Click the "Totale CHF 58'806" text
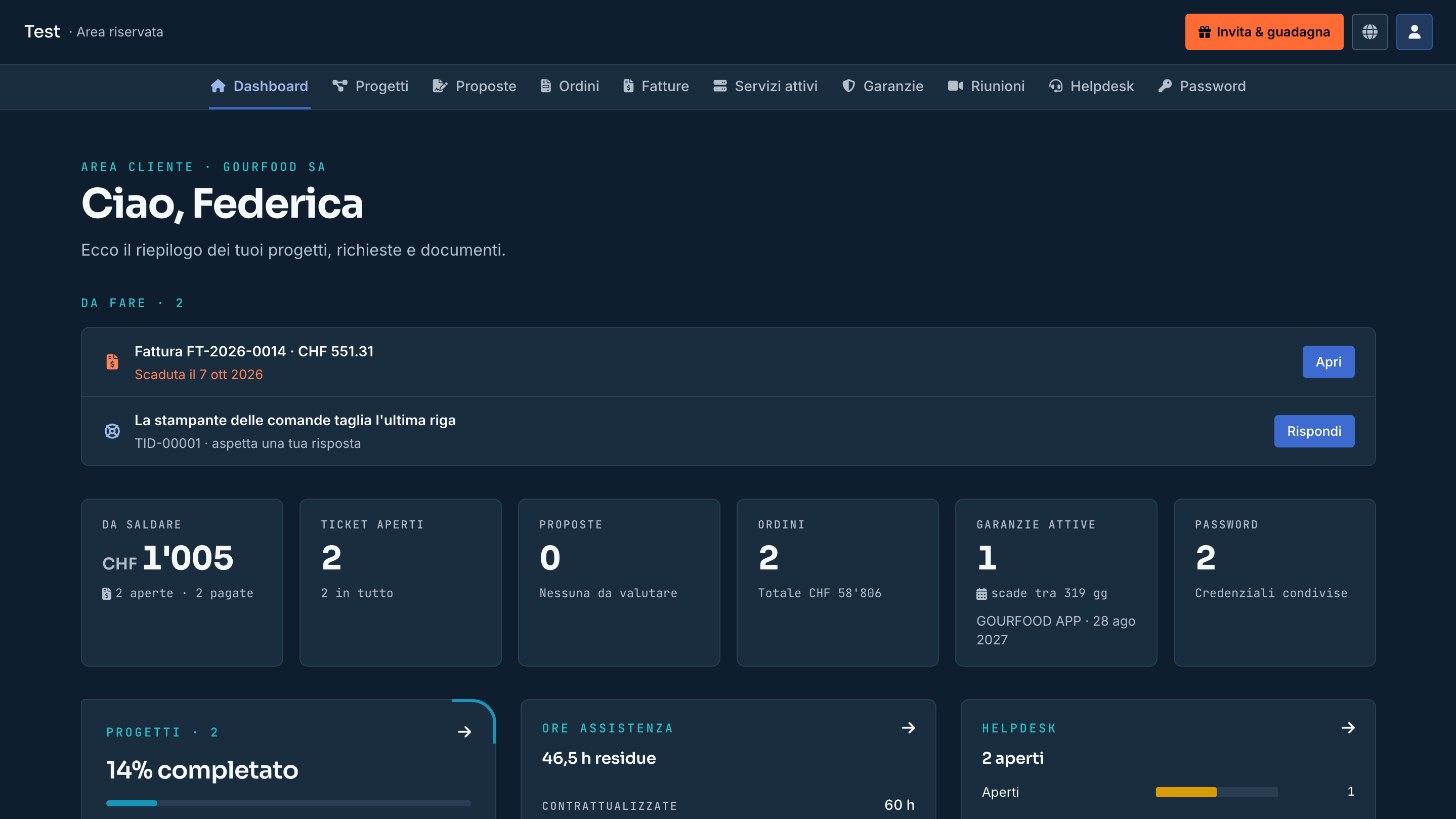This screenshot has height=819, width=1456. tap(820, 593)
